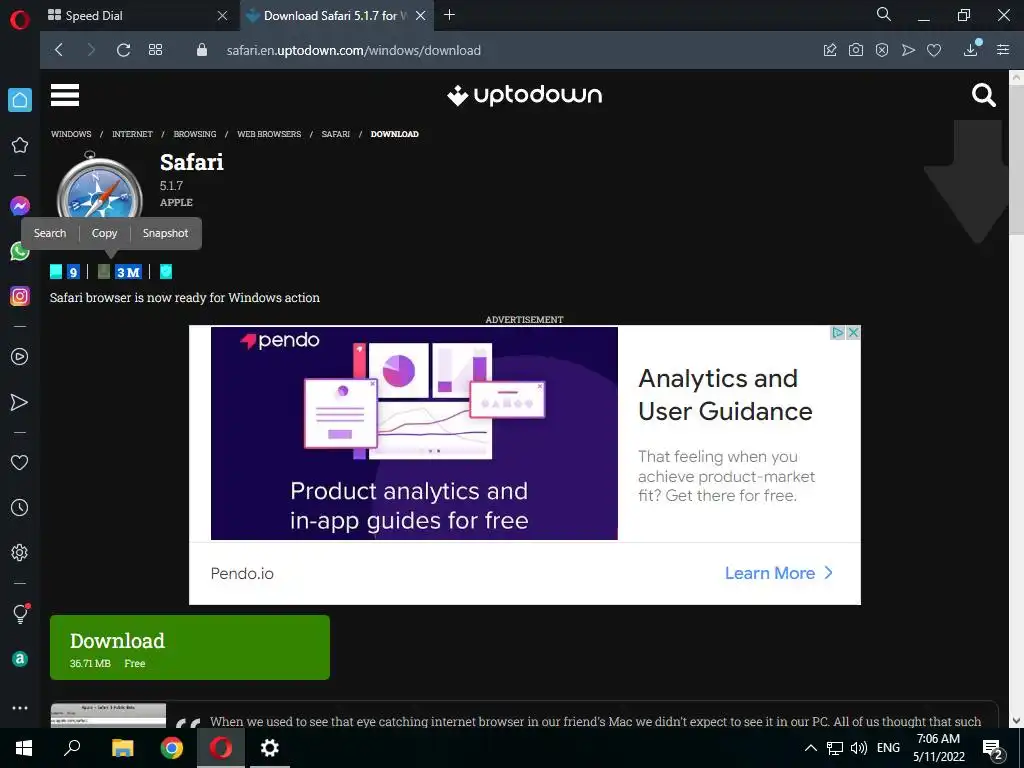Screen dimensions: 1024x768
Task: Click the green Download button
Action: [x=190, y=647]
